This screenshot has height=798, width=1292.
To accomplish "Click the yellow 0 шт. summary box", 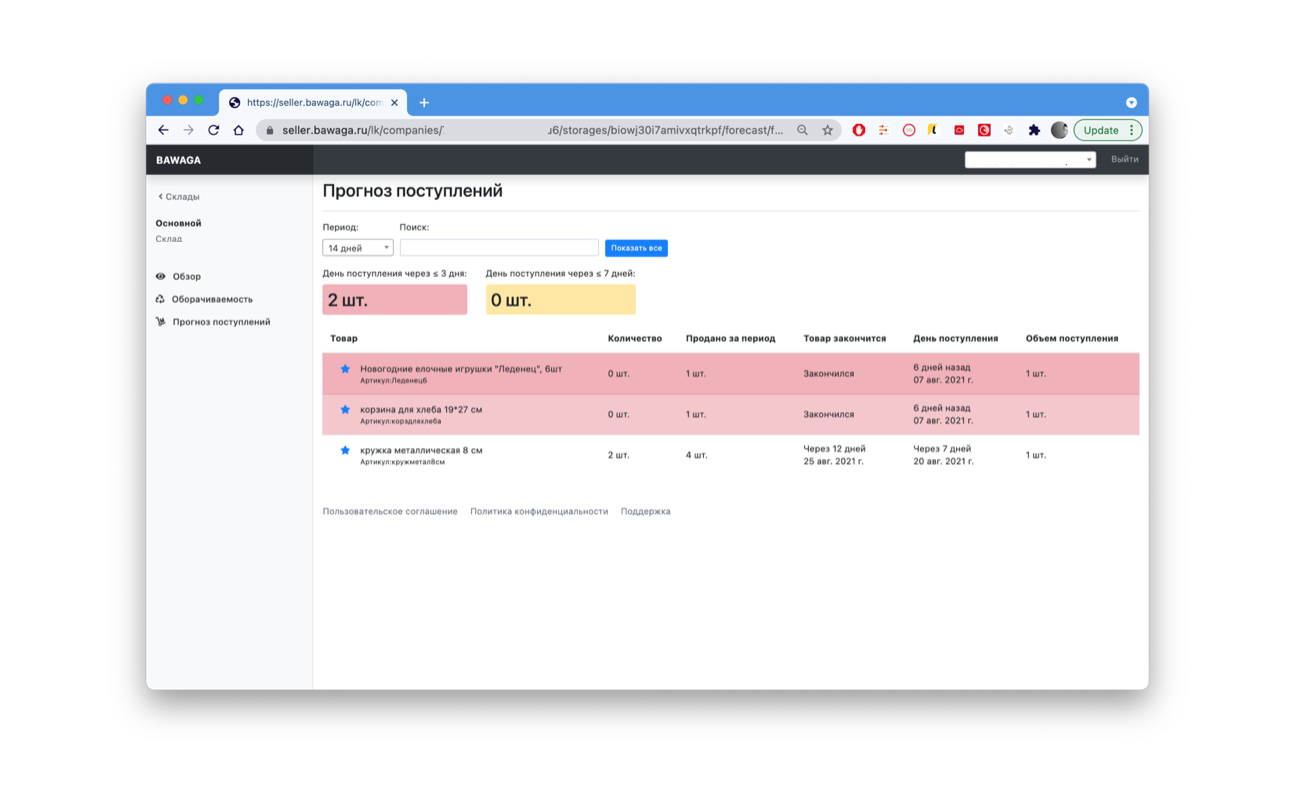I will (560, 300).
